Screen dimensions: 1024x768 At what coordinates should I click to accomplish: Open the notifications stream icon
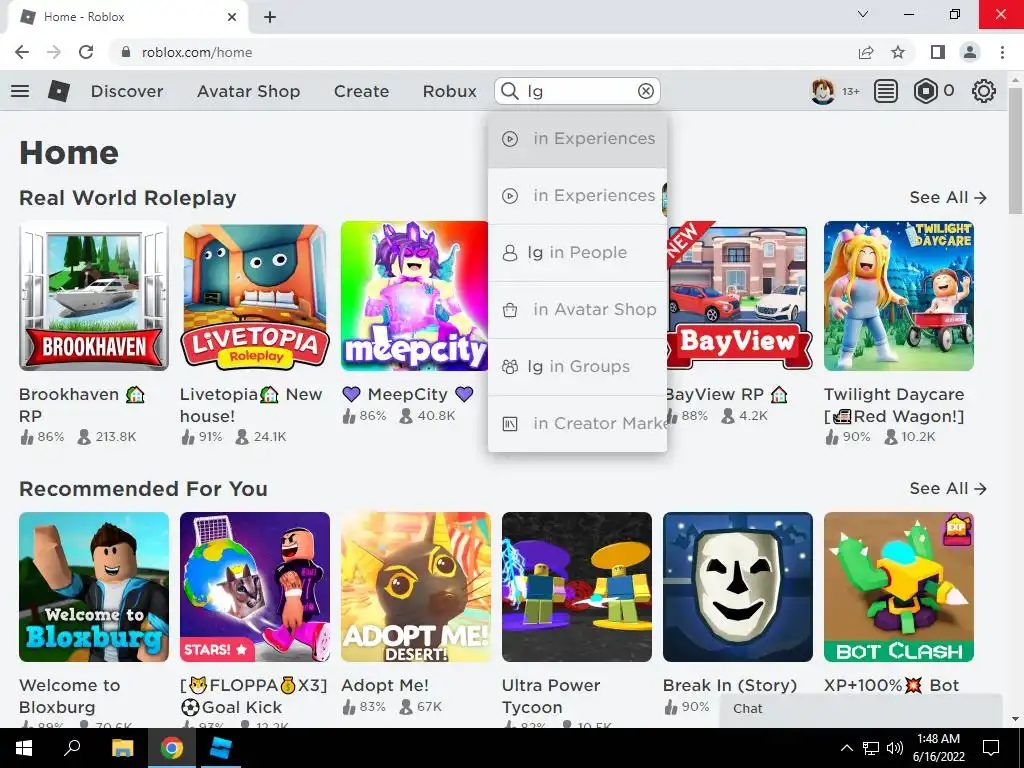(886, 91)
